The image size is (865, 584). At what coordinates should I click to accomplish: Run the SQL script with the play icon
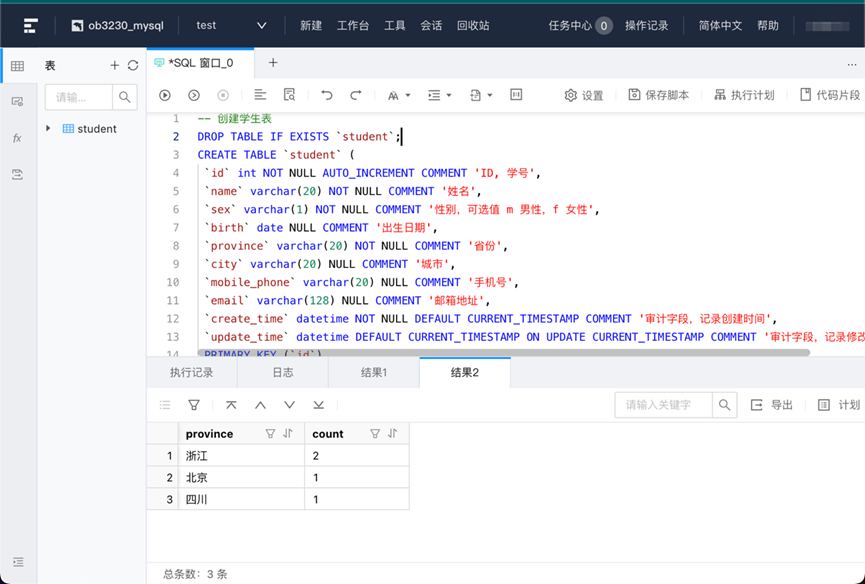click(x=163, y=95)
